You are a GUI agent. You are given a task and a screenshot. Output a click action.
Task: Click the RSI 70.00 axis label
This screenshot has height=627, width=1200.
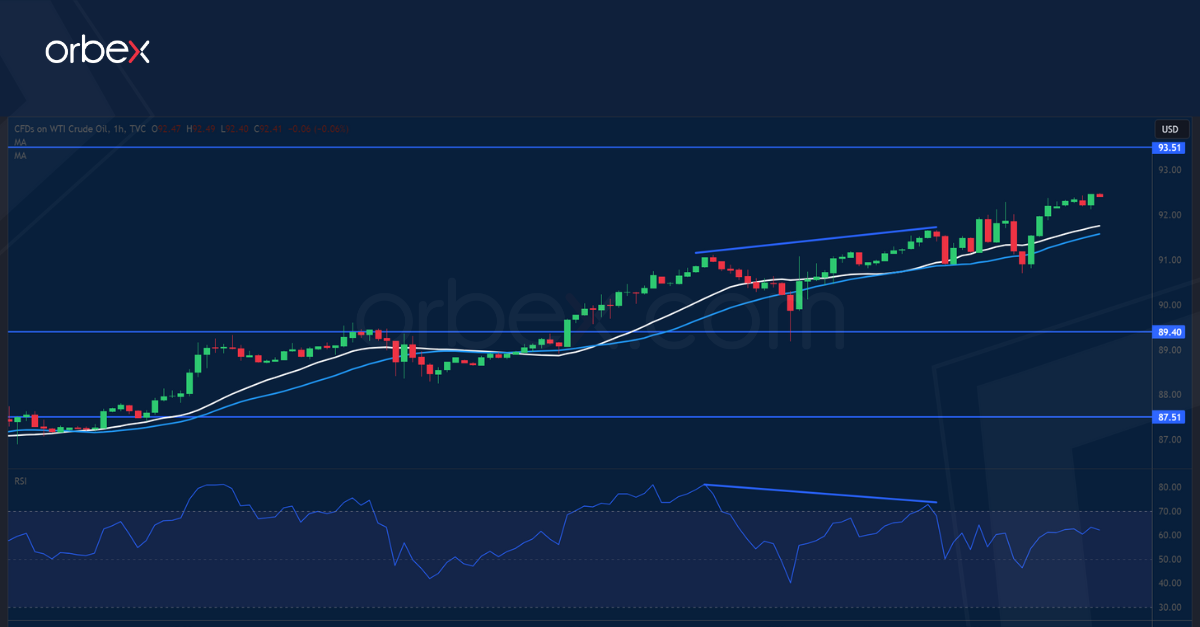coord(1170,512)
